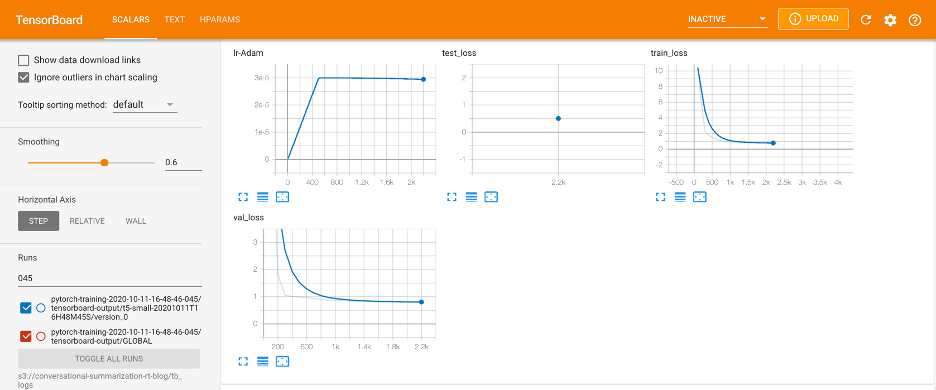Select only the version_0 run via blue radio circle
The width and height of the screenshot is (936, 390).
[x=41, y=308]
